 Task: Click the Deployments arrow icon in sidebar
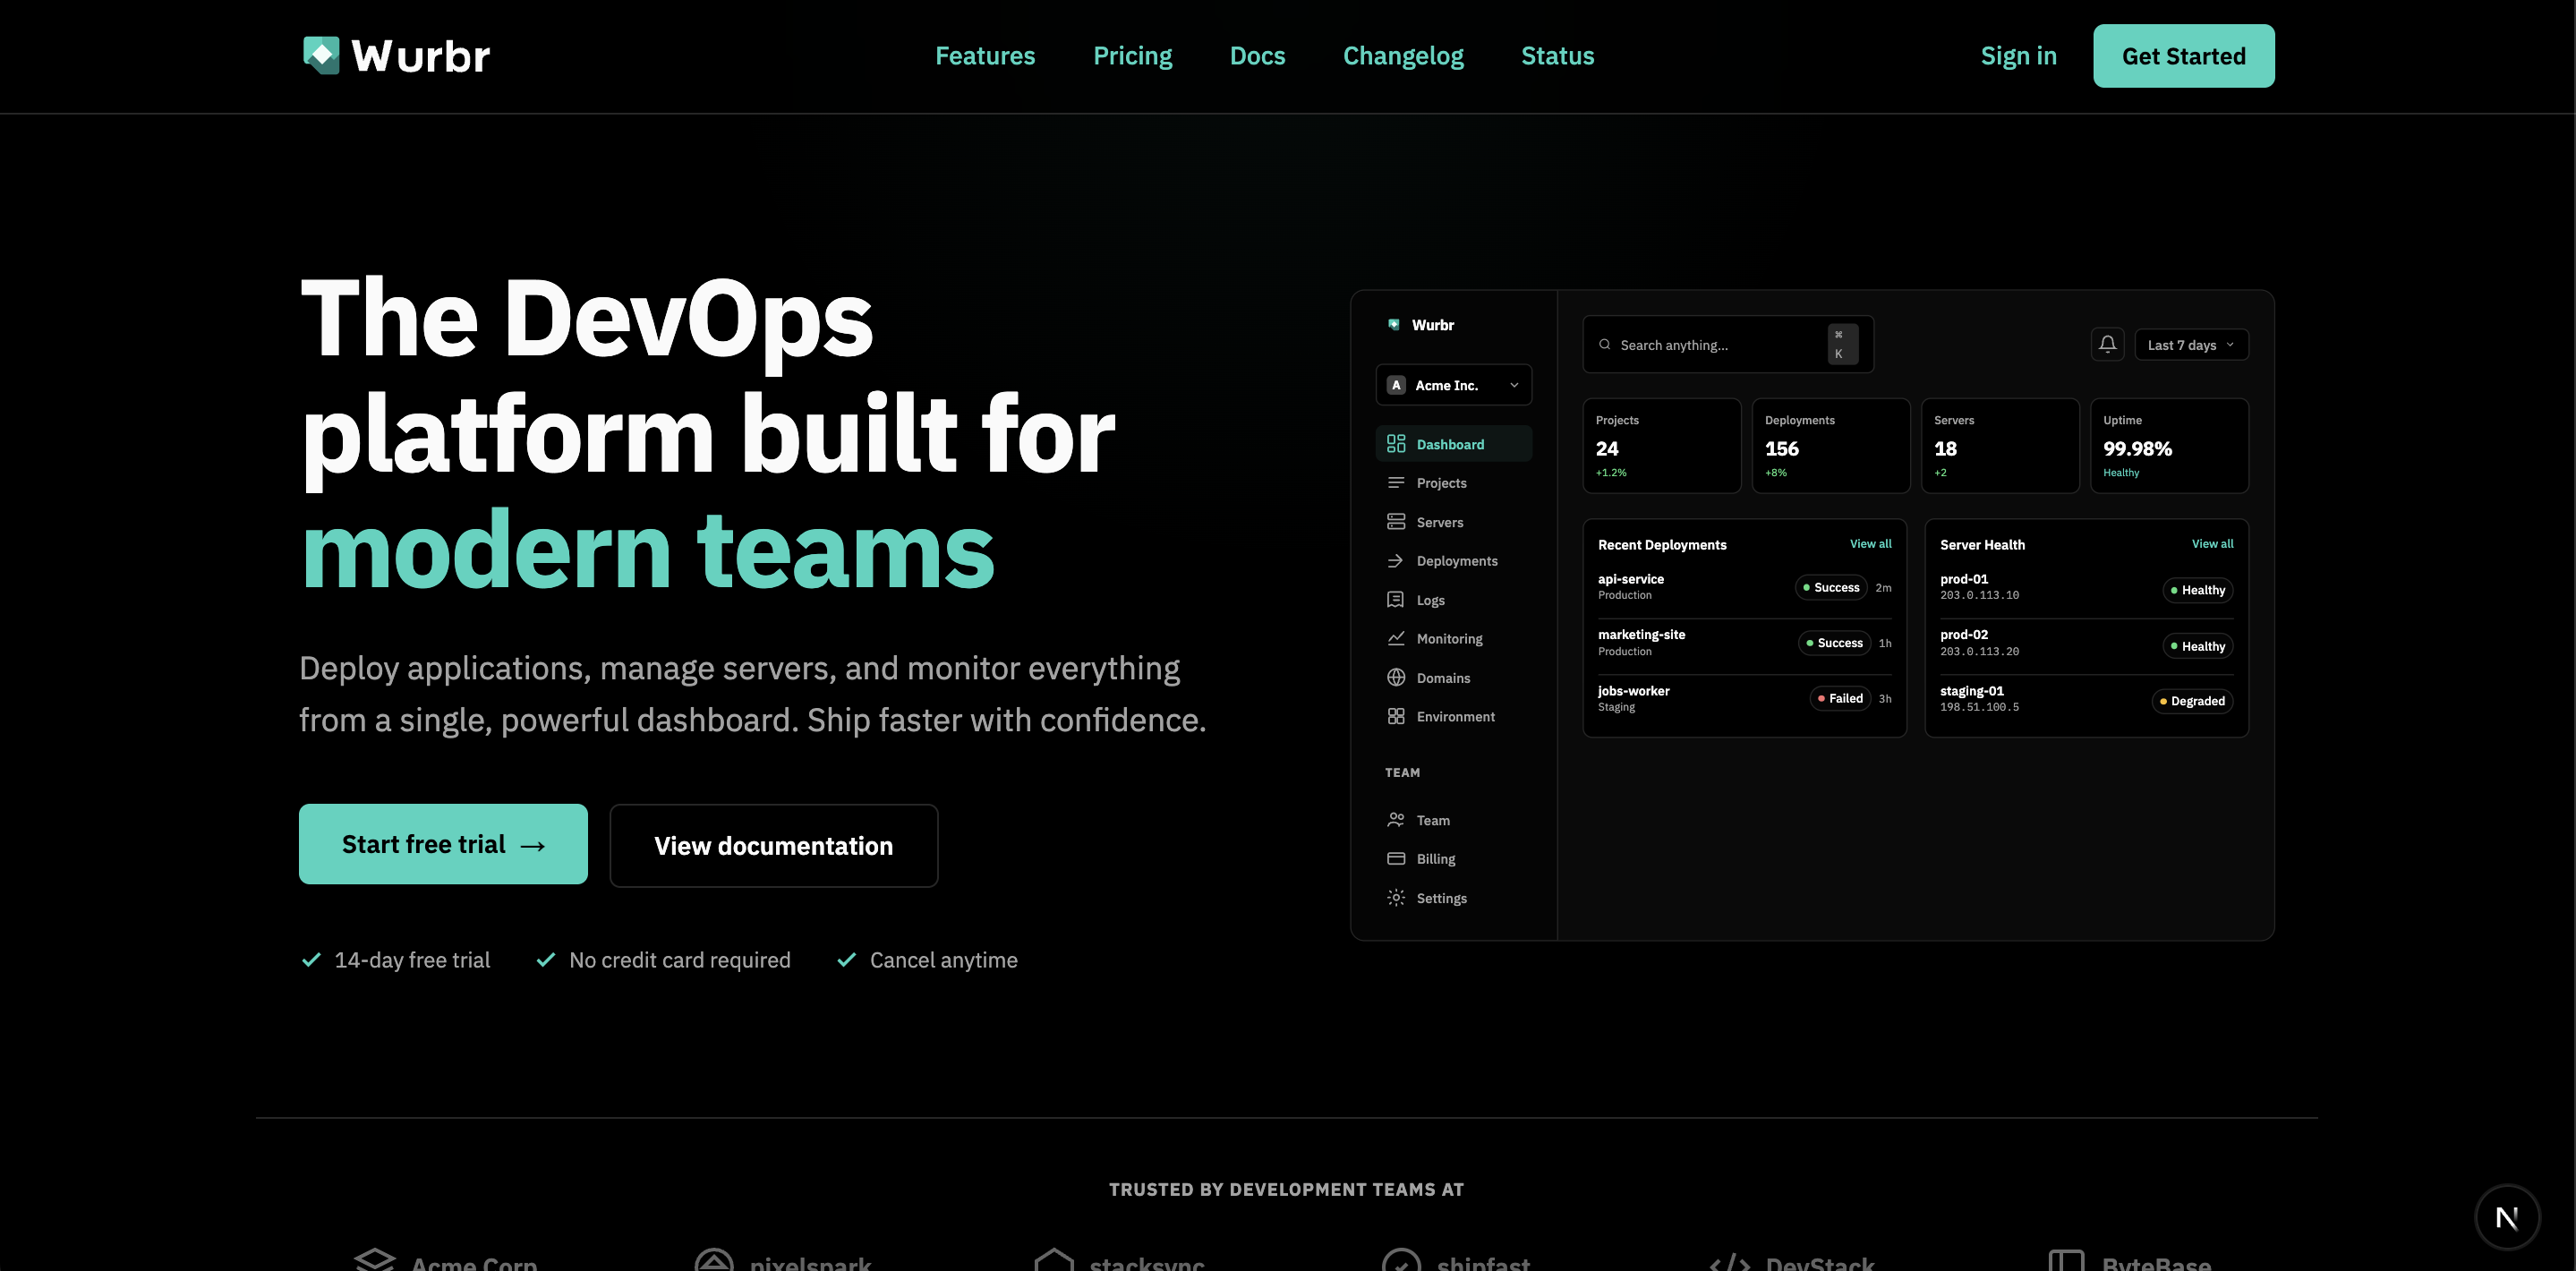[1396, 561]
